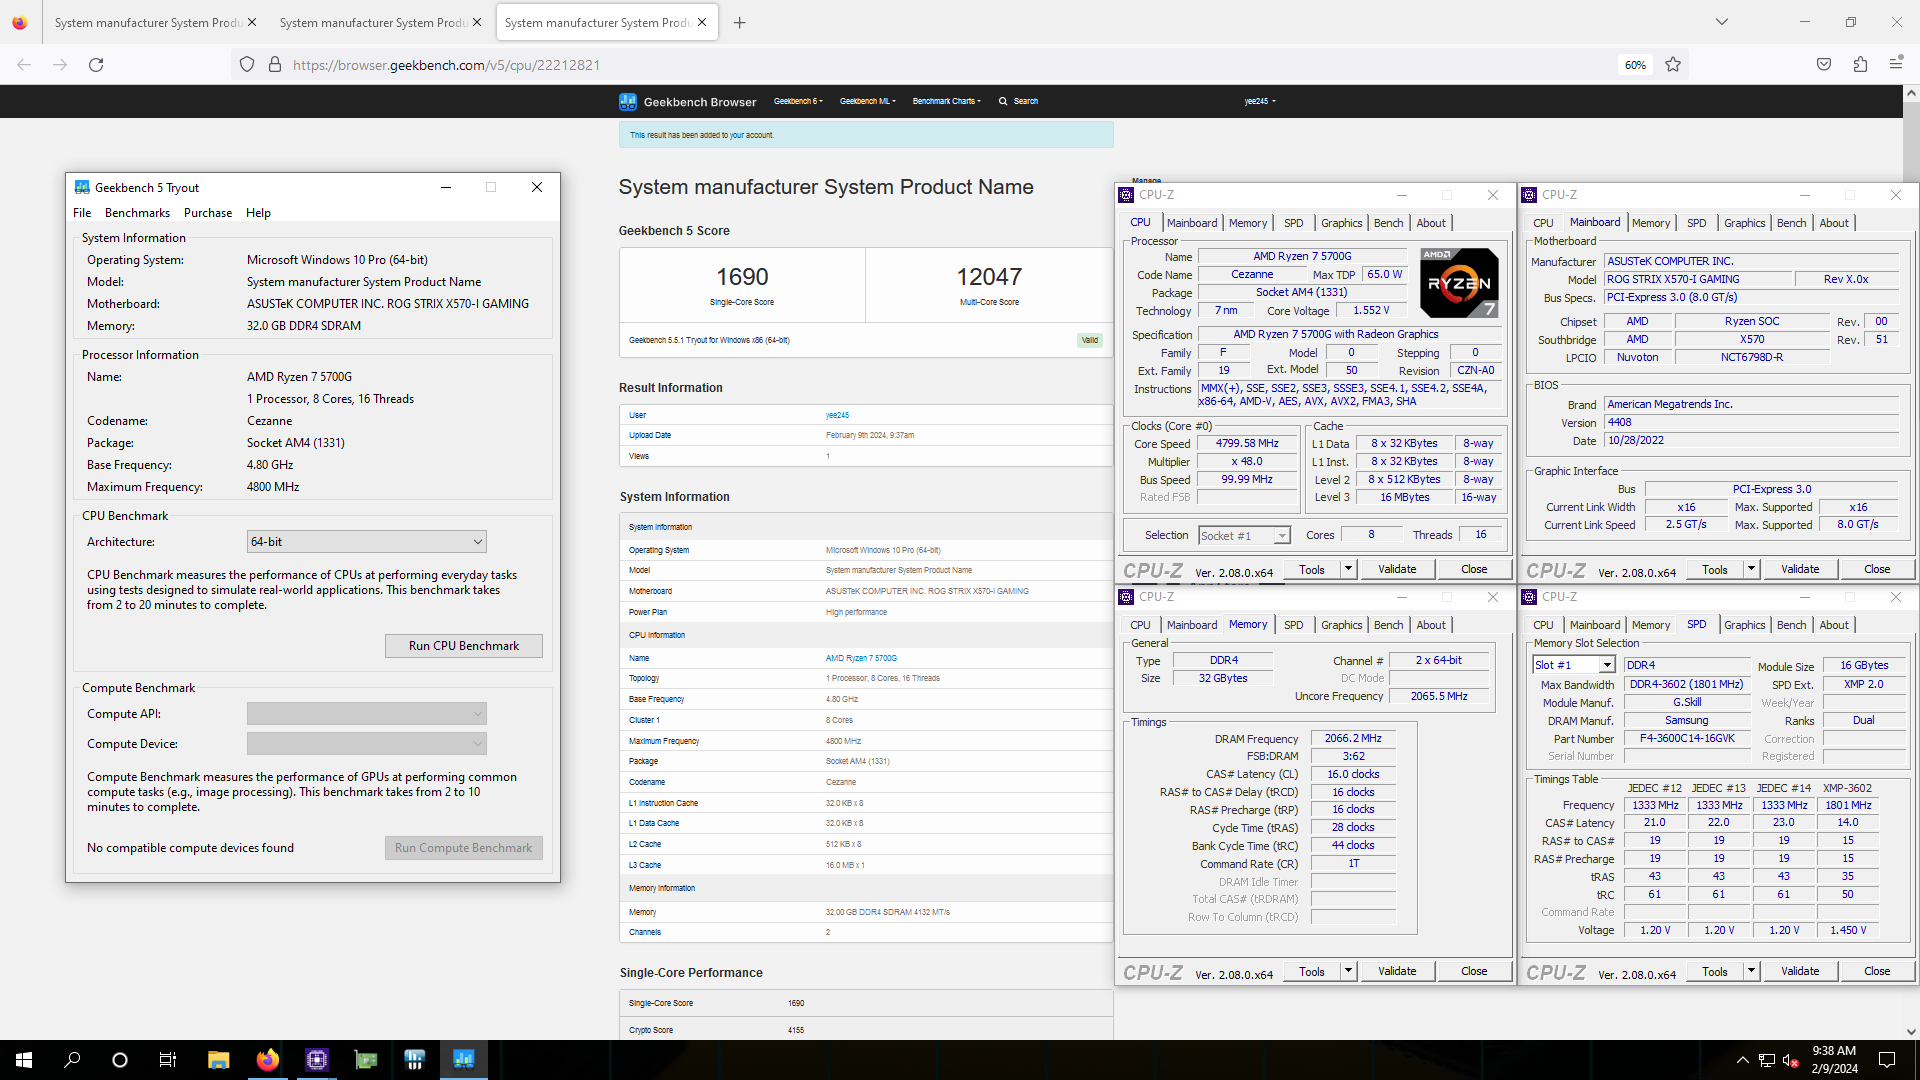Click Geekbench Browser logo in site header
Screen dimensions: 1920x1080
(x=688, y=101)
